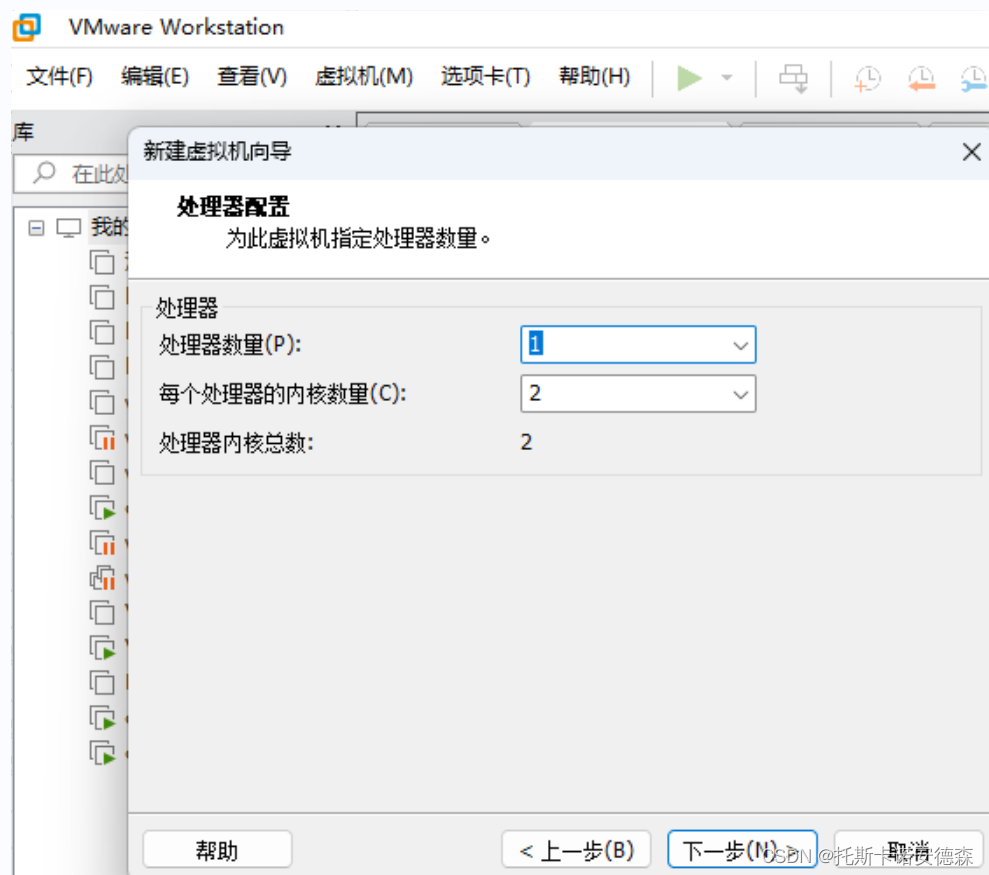This screenshot has height=875, width=989.
Task: Click the text 为此虚拟机指定处理器数量。
Action: [x=358, y=238]
